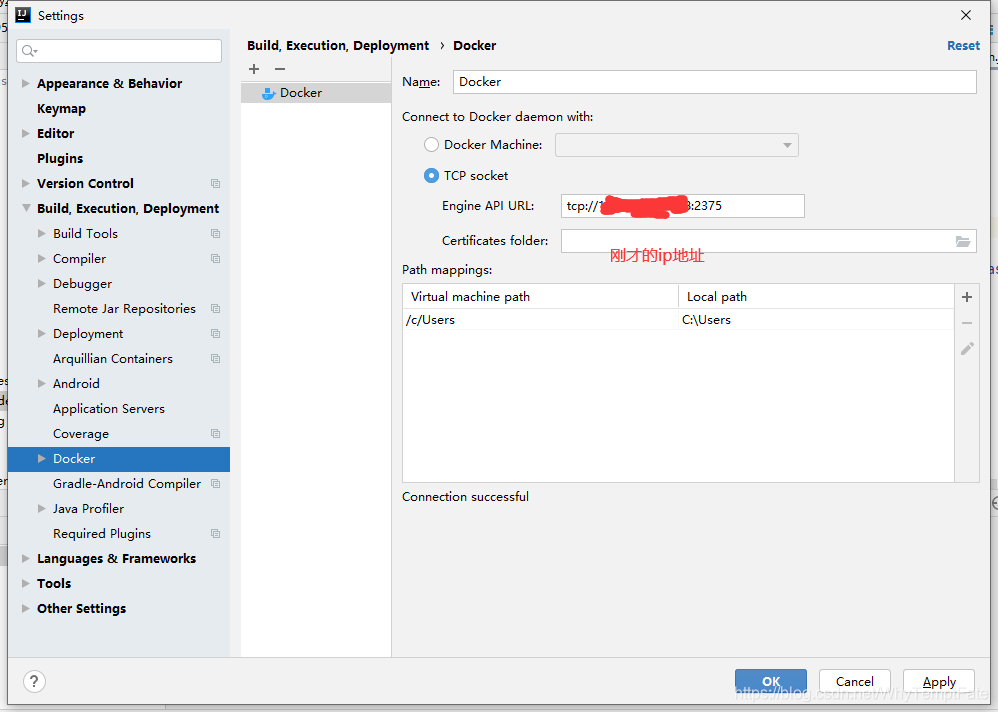998x712 pixels.
Task: Collapse Build, Execution, Deployment section
Action: pos(25,208)
